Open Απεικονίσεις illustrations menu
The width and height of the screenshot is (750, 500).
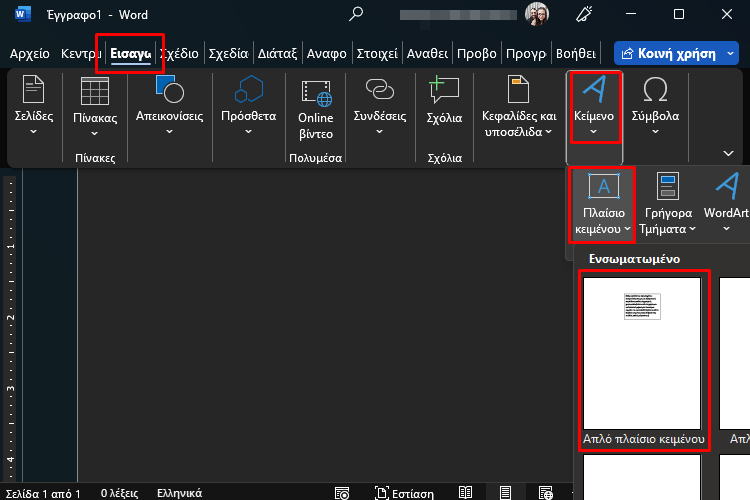[x=169, y=105]
